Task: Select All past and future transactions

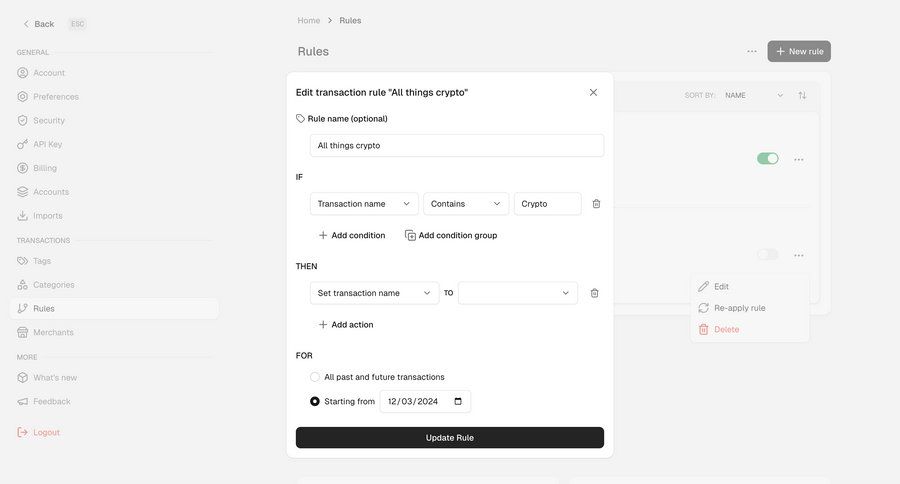Action: point(315,377)
